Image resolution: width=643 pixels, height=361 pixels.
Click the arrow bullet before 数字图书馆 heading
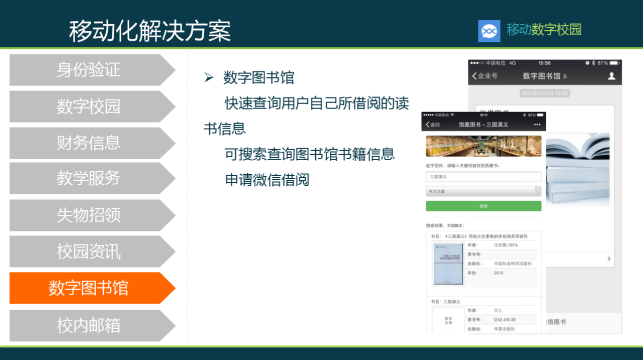[209, 77]
